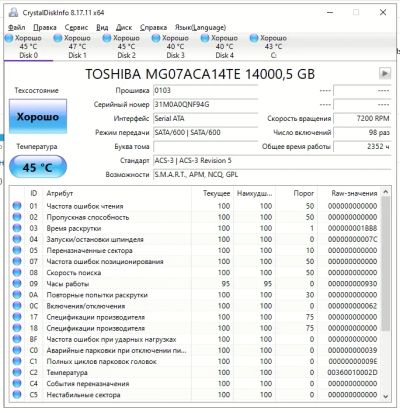Viewport: 400px width, 413px height.
Task: Open the Файл menu
Action: pos(16,27)
